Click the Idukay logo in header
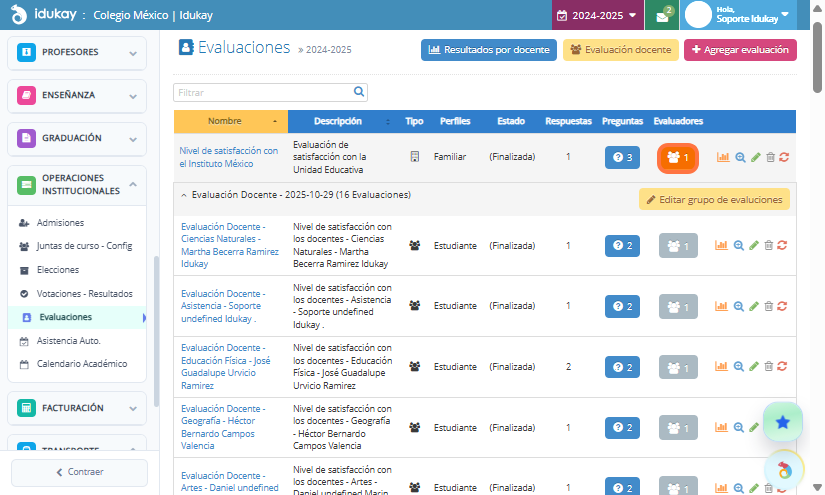825x495 pixels. click(x=44, y=15)
